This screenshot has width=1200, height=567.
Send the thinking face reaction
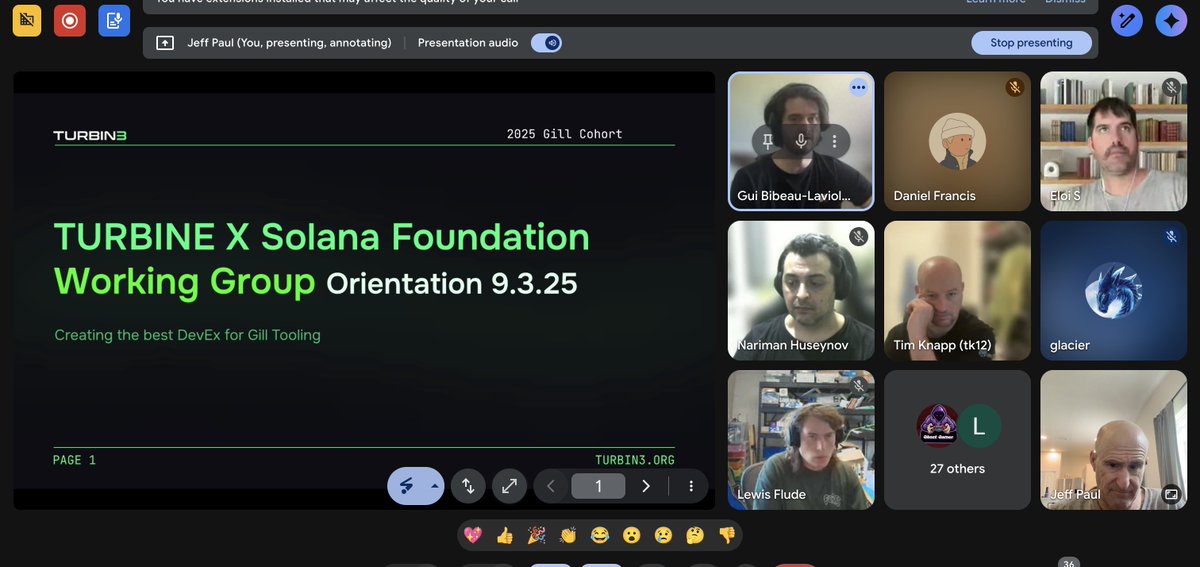click(x=695, y=535)
